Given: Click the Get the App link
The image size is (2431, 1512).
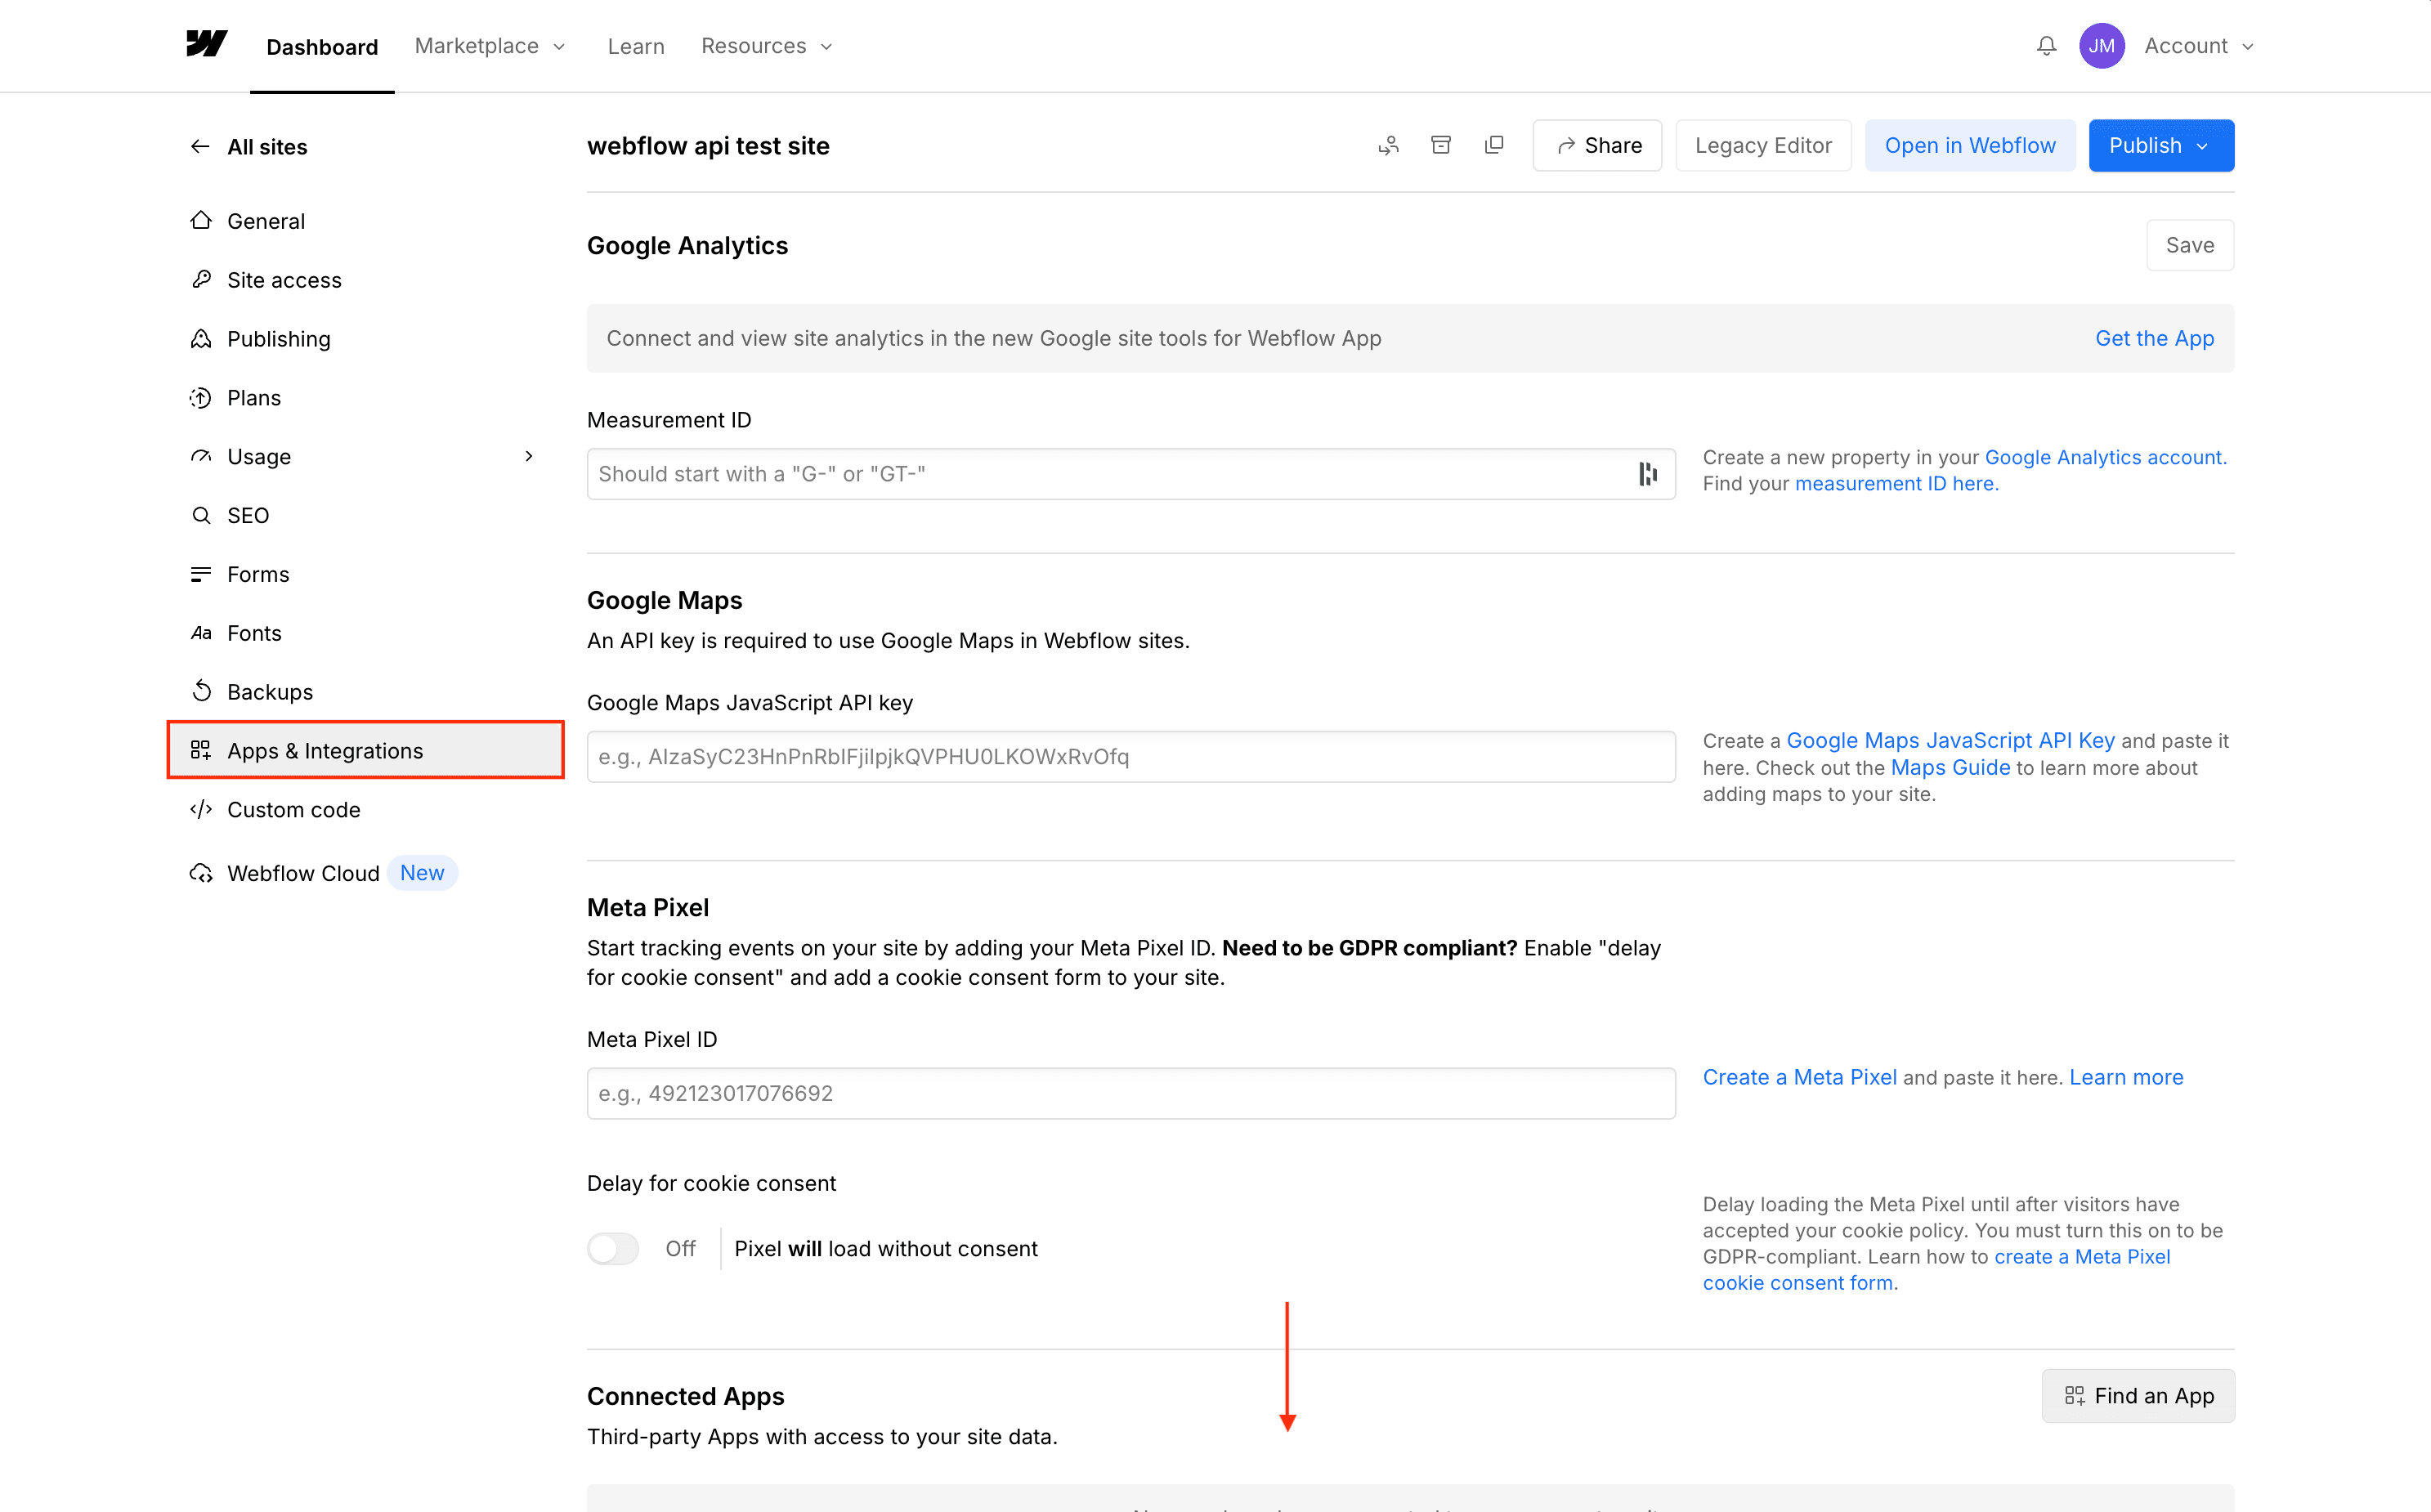Looking at the screenshot, I should (2154, 338).
